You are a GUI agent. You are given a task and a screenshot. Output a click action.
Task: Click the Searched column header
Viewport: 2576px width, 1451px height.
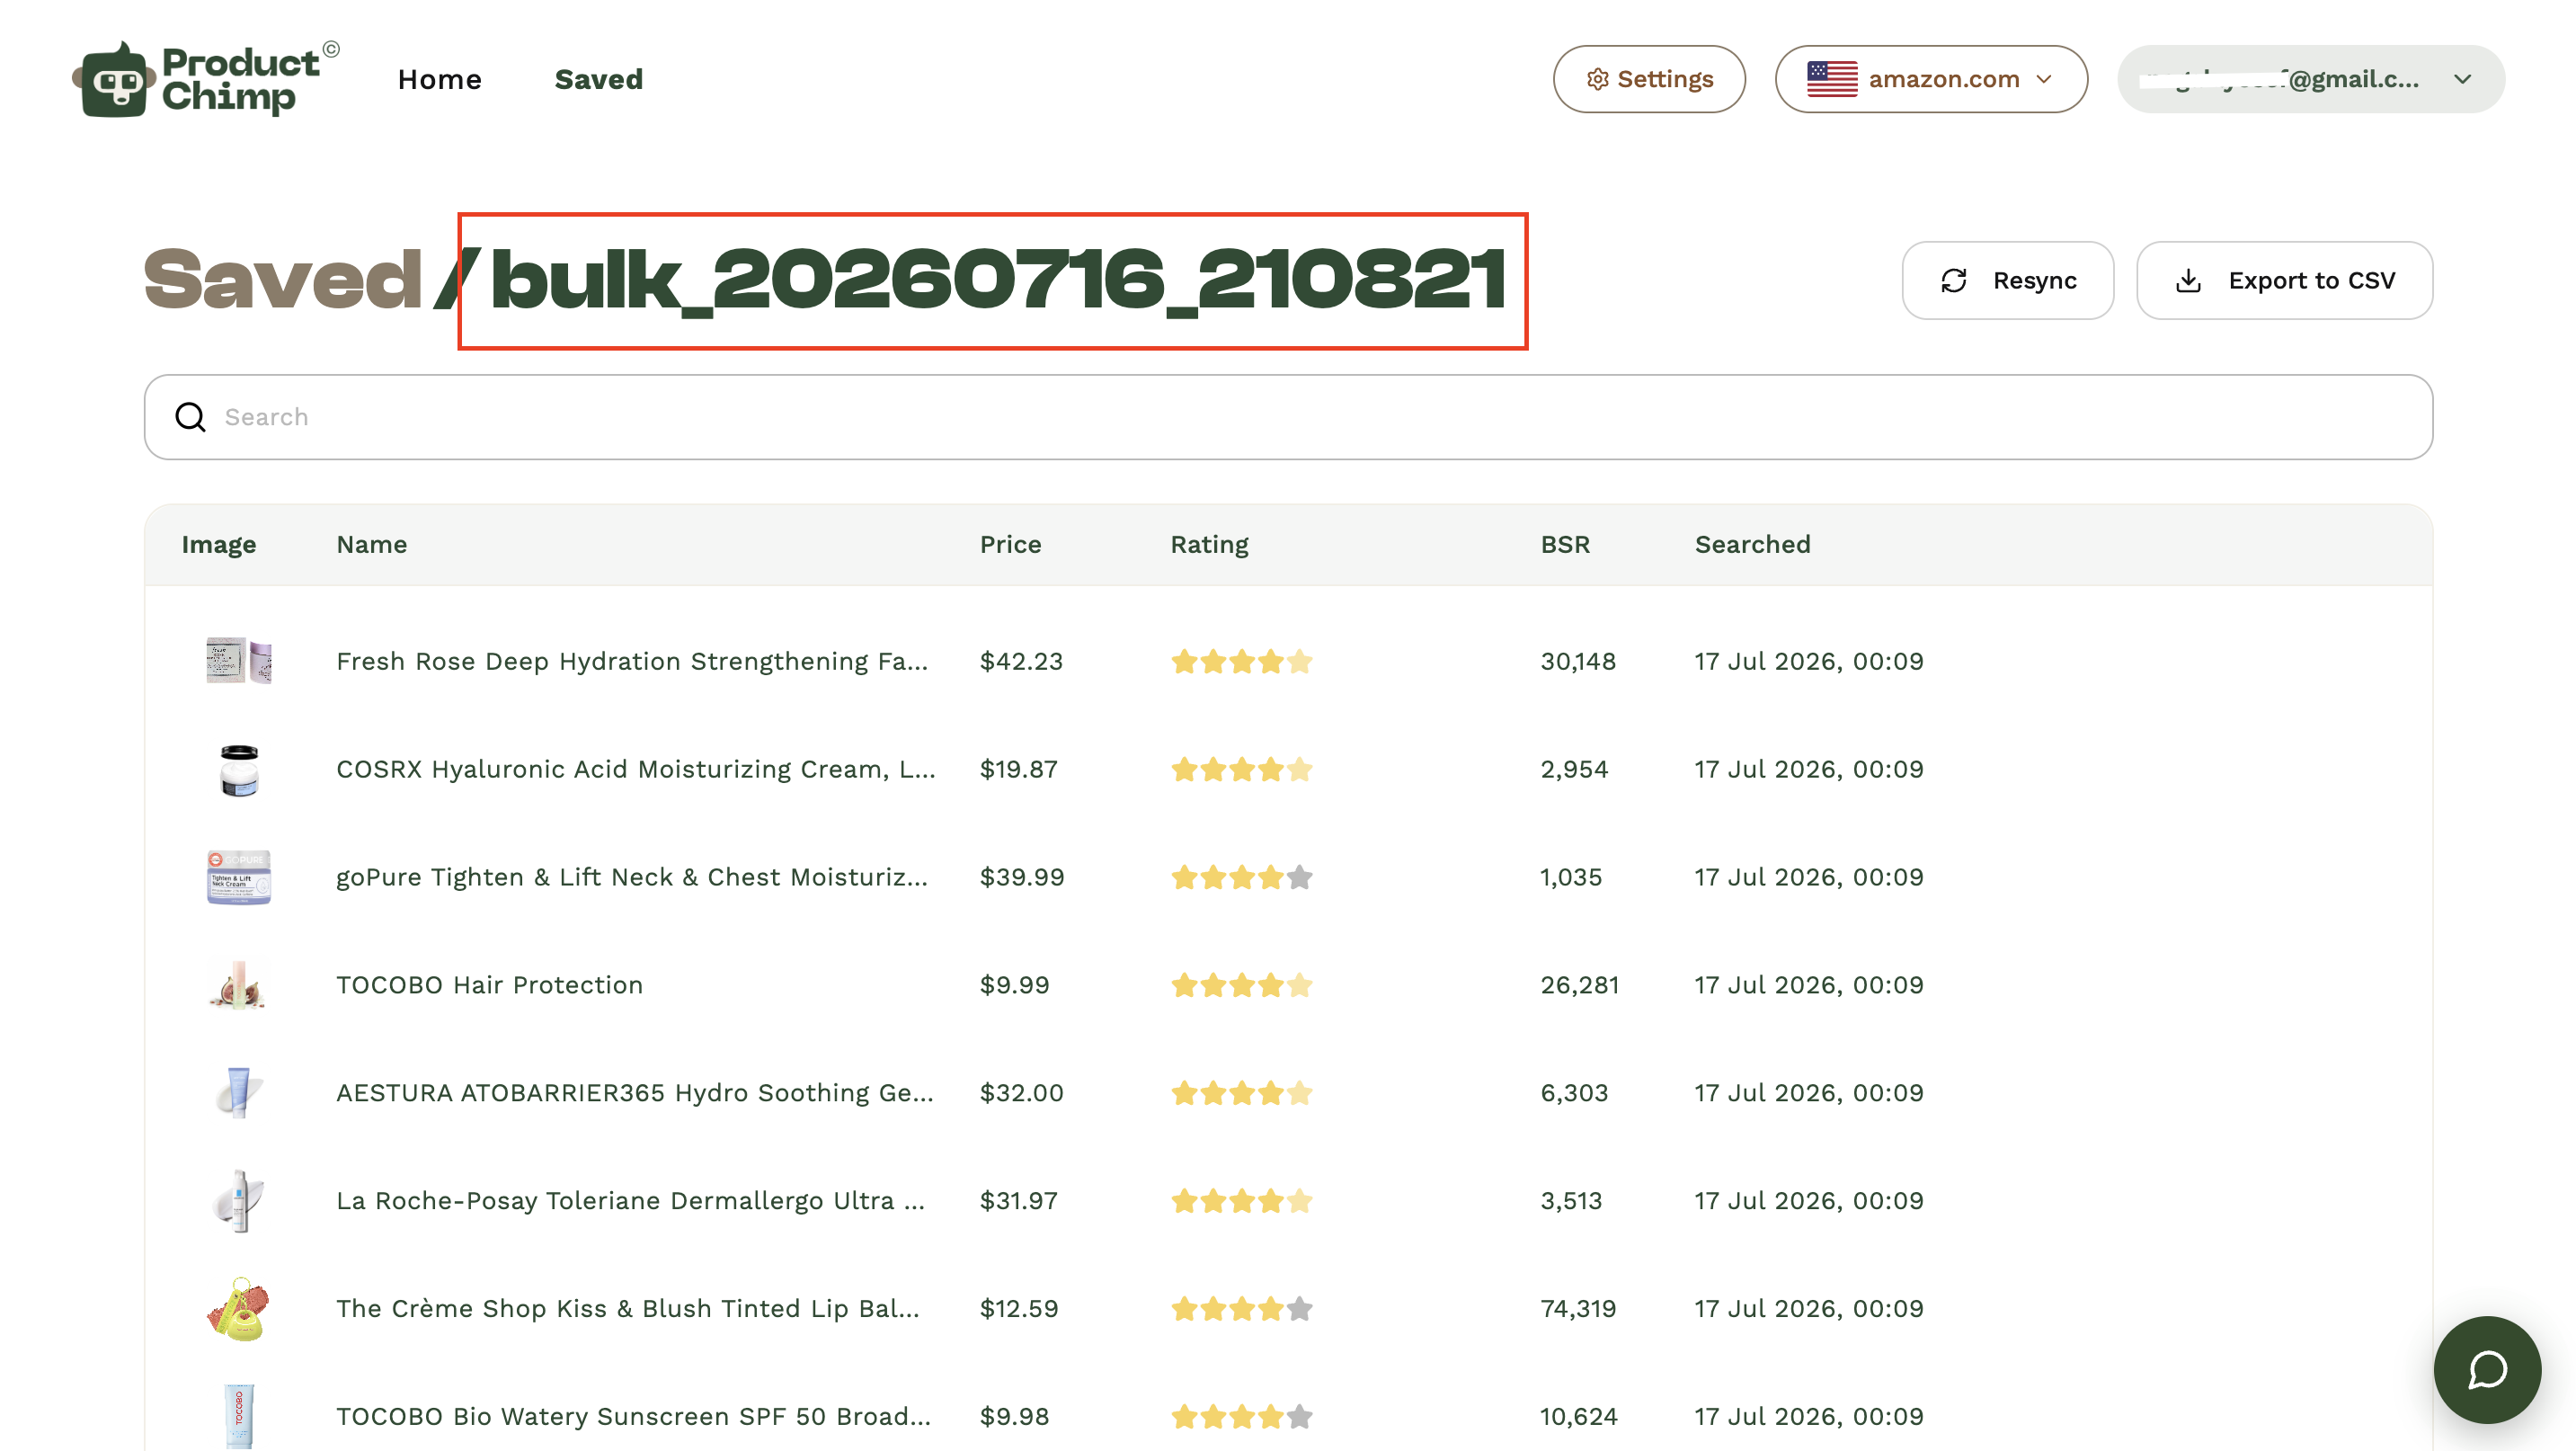point(1752,544)
